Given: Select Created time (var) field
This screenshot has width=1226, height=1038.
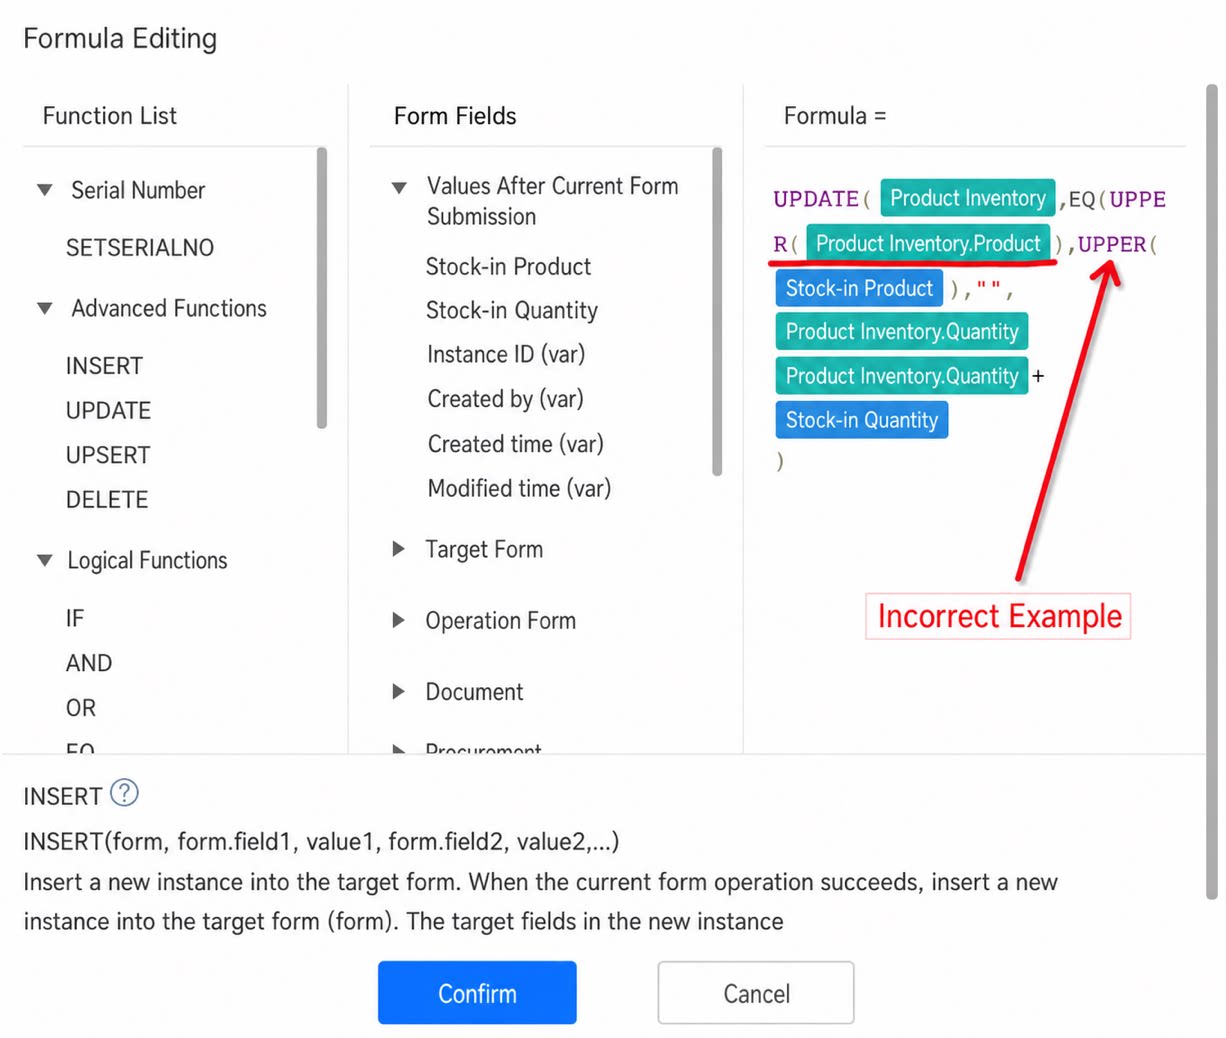Looking at the screenshot, I should (x=516, y=444).
